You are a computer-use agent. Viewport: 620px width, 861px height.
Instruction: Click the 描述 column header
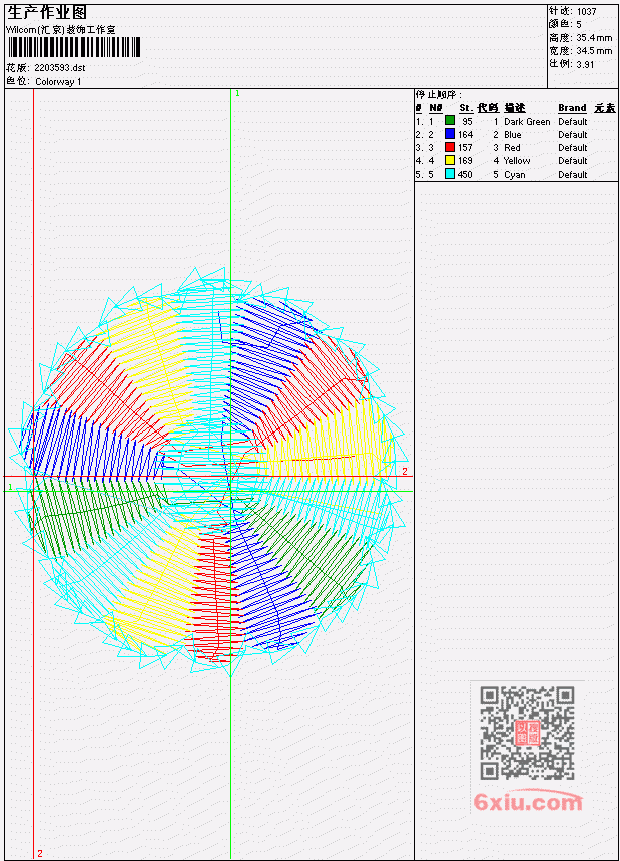coord(515,108)
